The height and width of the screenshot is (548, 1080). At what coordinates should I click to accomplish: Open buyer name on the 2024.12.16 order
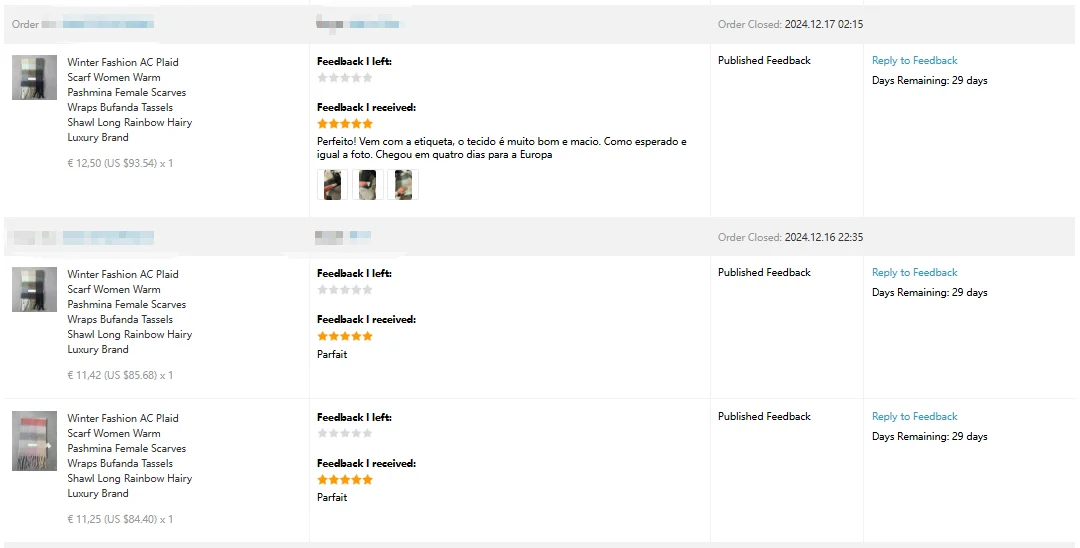tap(342, 237)
